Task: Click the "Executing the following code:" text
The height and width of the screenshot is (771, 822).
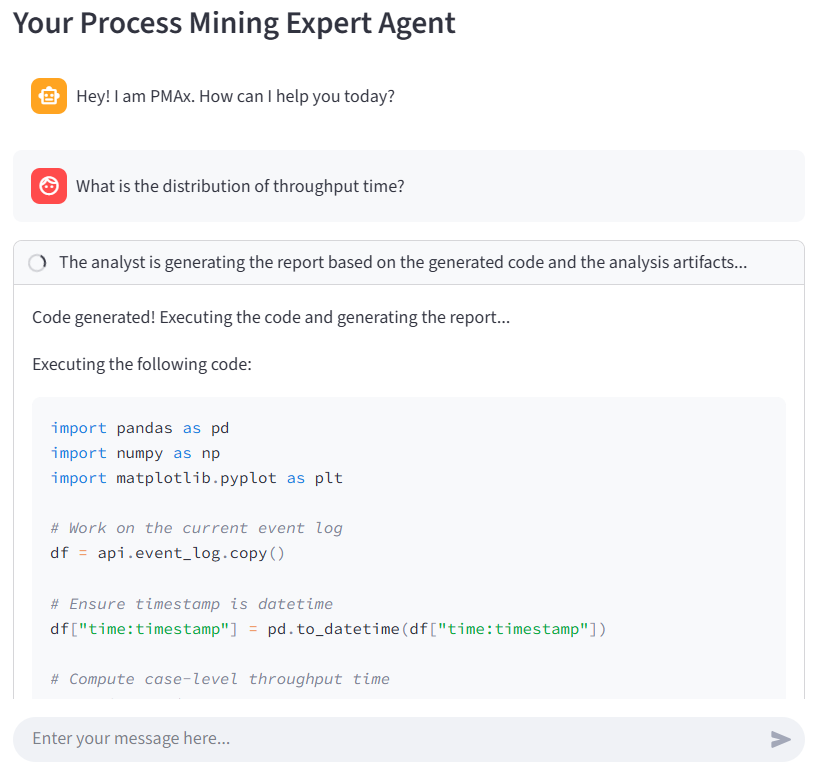Action: [x=142, y=364]
